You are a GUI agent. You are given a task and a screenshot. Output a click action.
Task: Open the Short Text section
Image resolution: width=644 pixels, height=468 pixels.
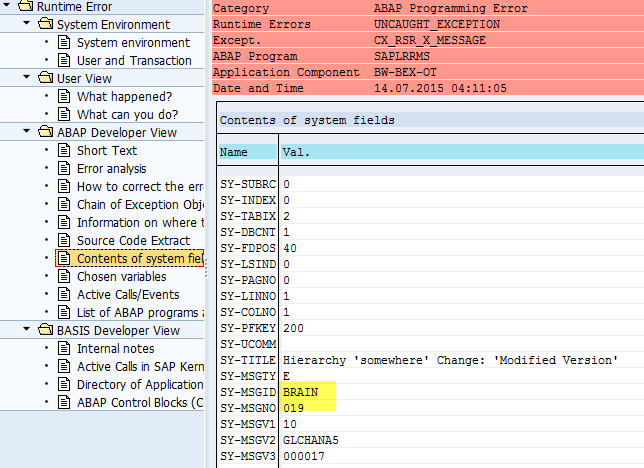(107, 150)
